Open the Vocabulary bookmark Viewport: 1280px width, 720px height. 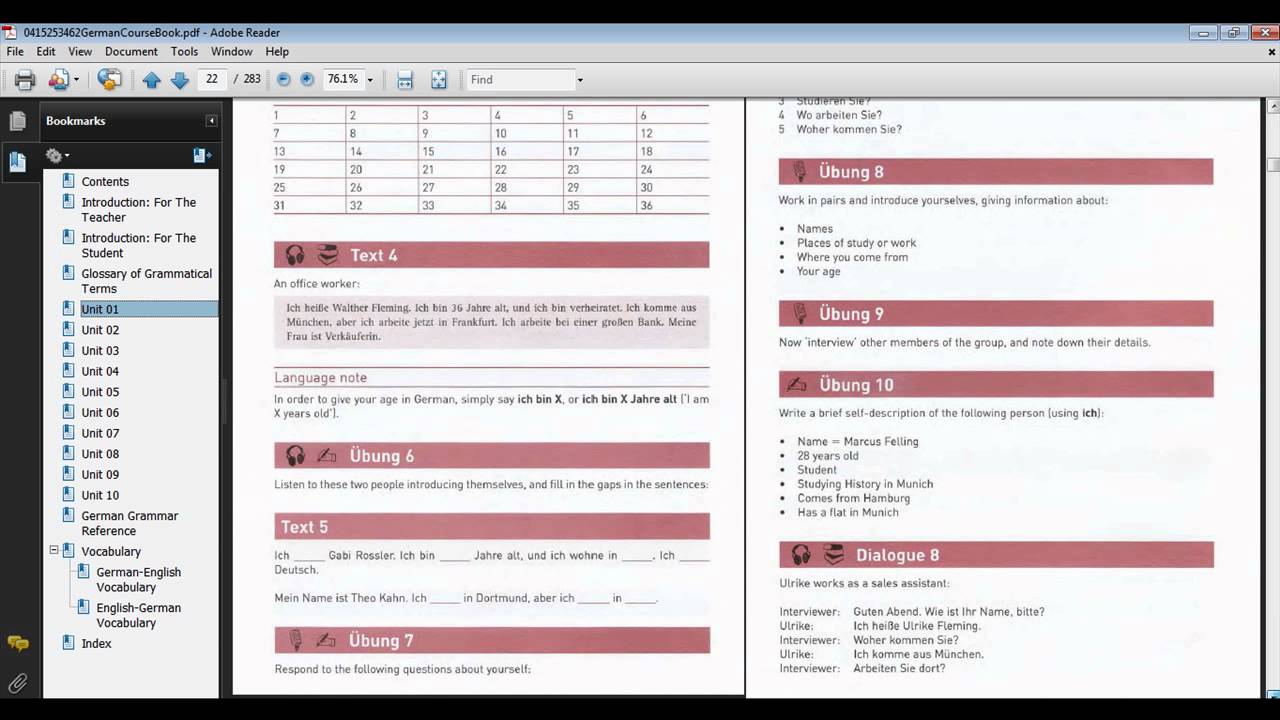coord(111,552)
